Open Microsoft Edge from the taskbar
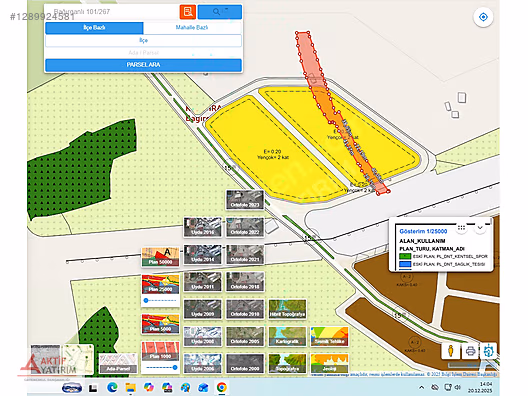Viewport: 528px width, 396px height. pyautogui.click(x=112, y=388)
